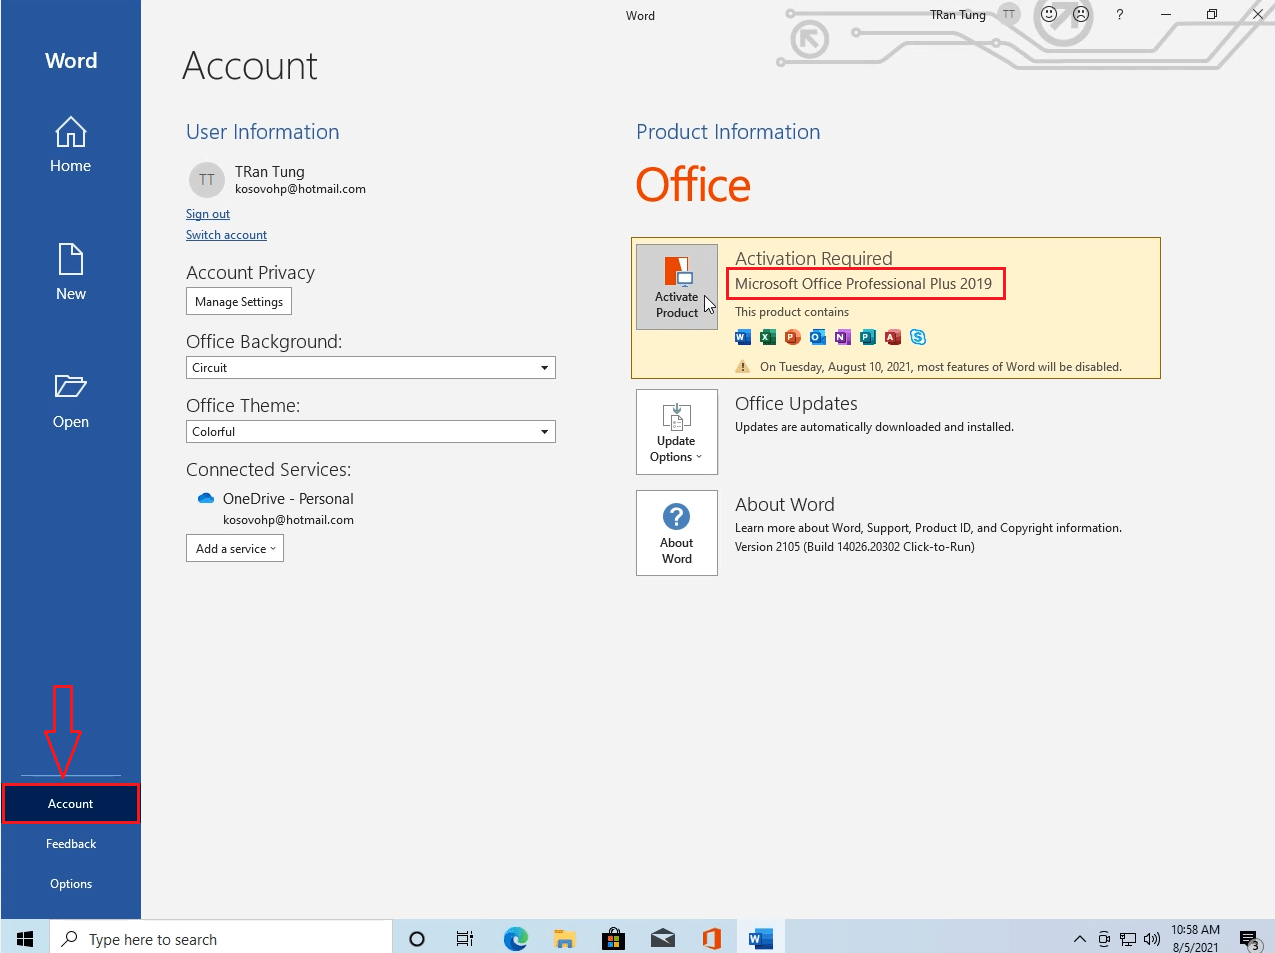
Task: Click the Access icon under product contents
Action: 893,337
